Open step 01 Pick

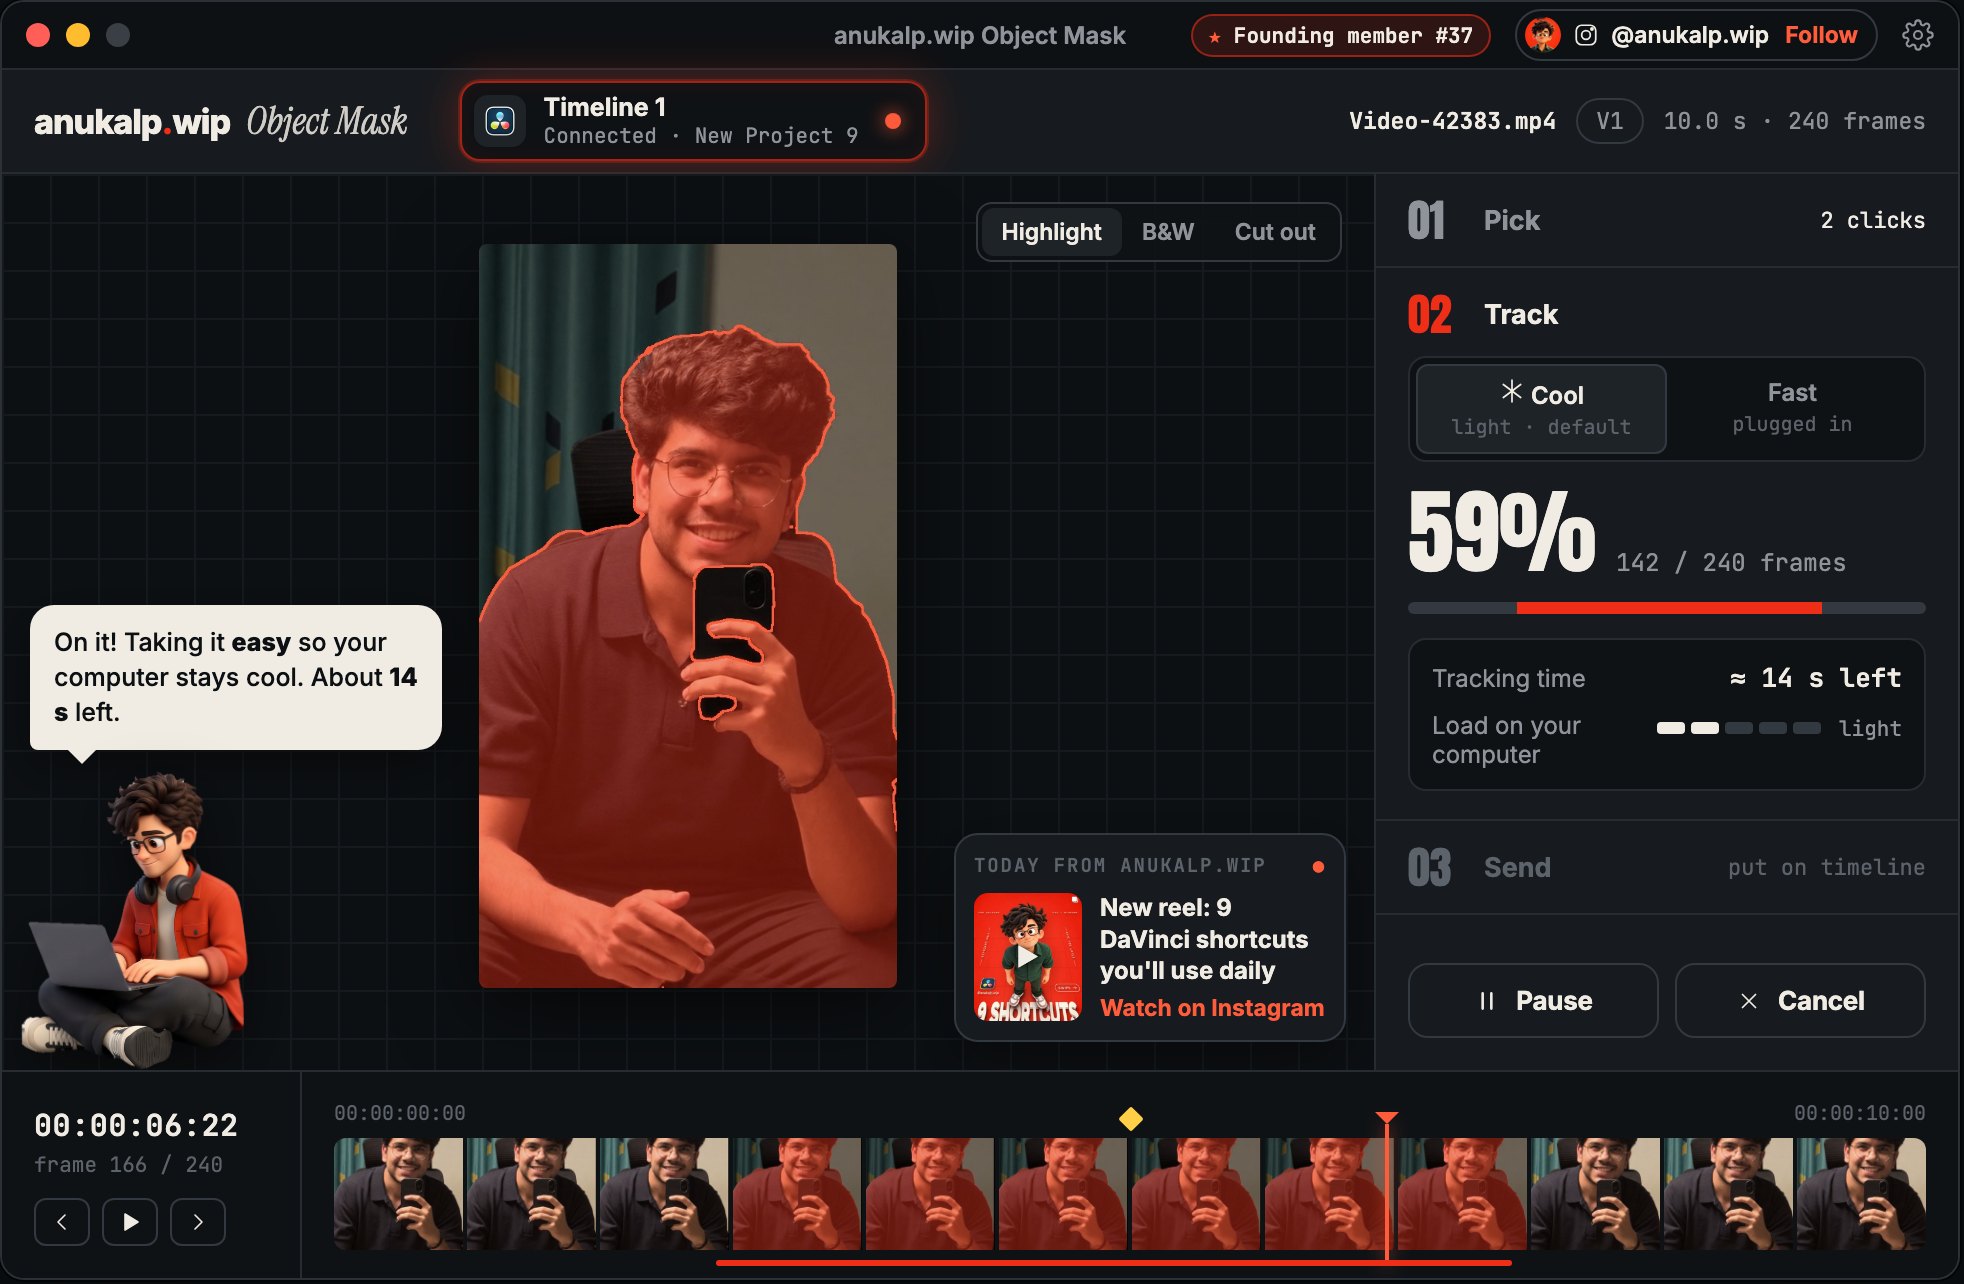coord(1666,220)
